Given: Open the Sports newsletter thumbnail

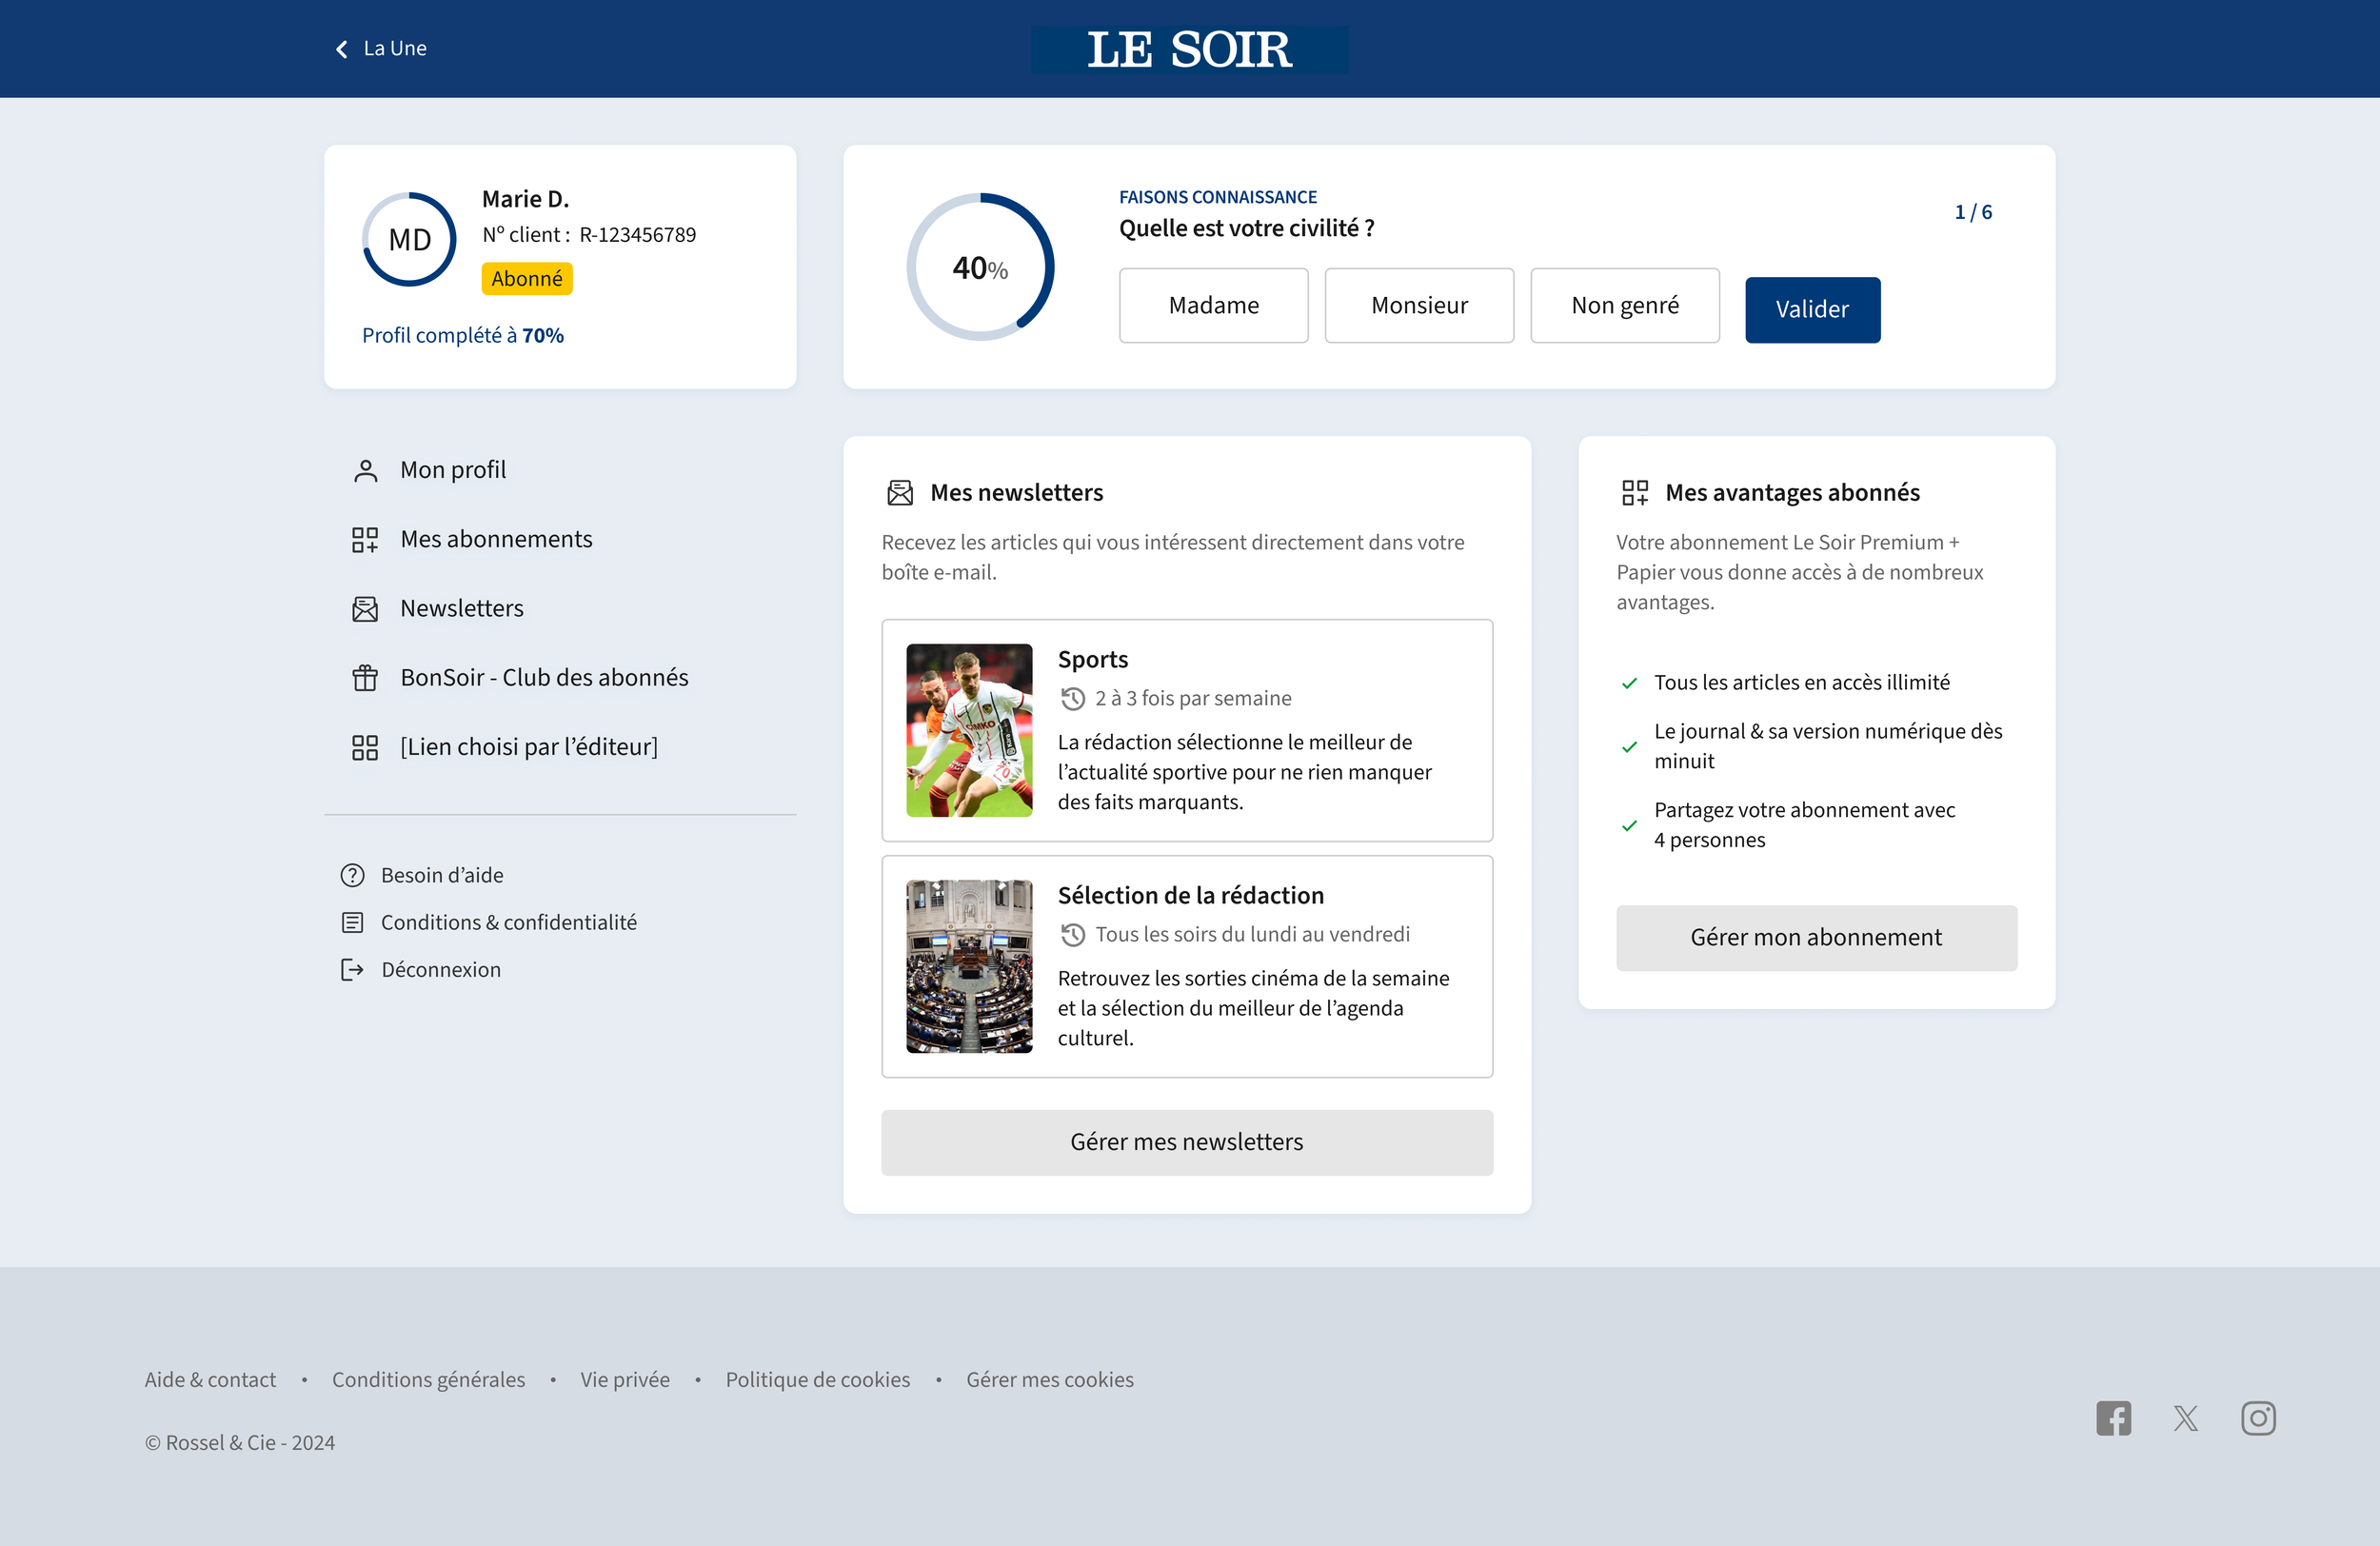Looking at the screenshot, I should (x=968, y=730).
